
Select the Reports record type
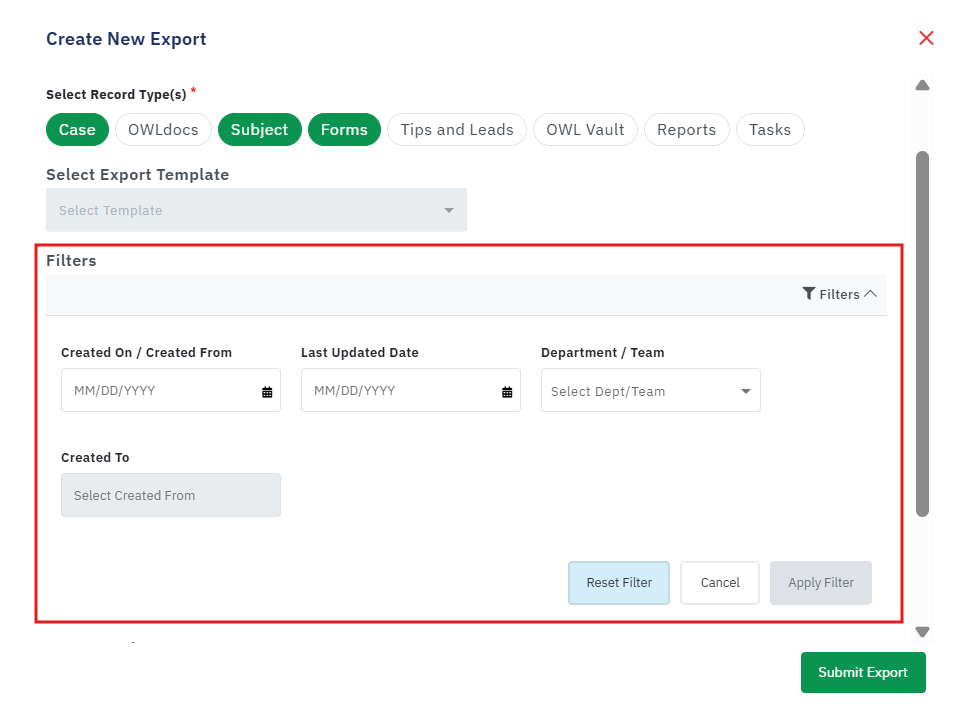[x=686, y=130]
